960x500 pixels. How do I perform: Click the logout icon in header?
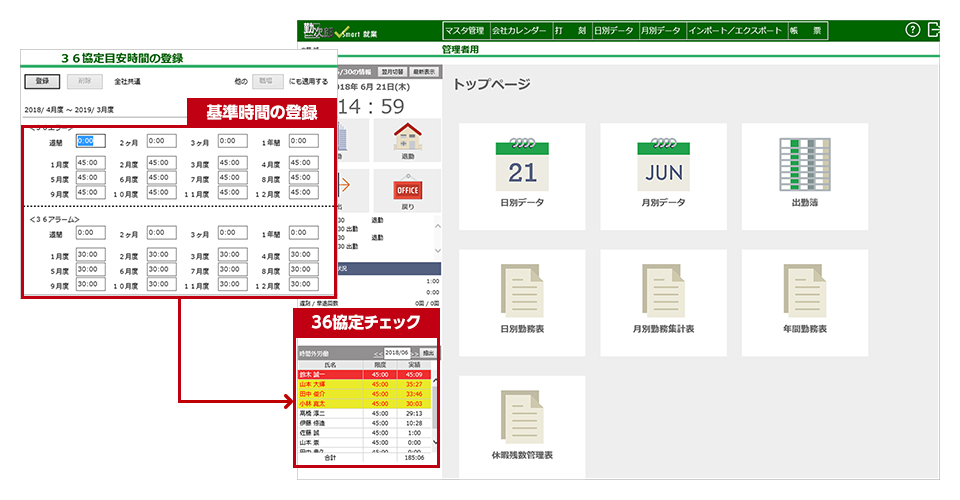934,30
